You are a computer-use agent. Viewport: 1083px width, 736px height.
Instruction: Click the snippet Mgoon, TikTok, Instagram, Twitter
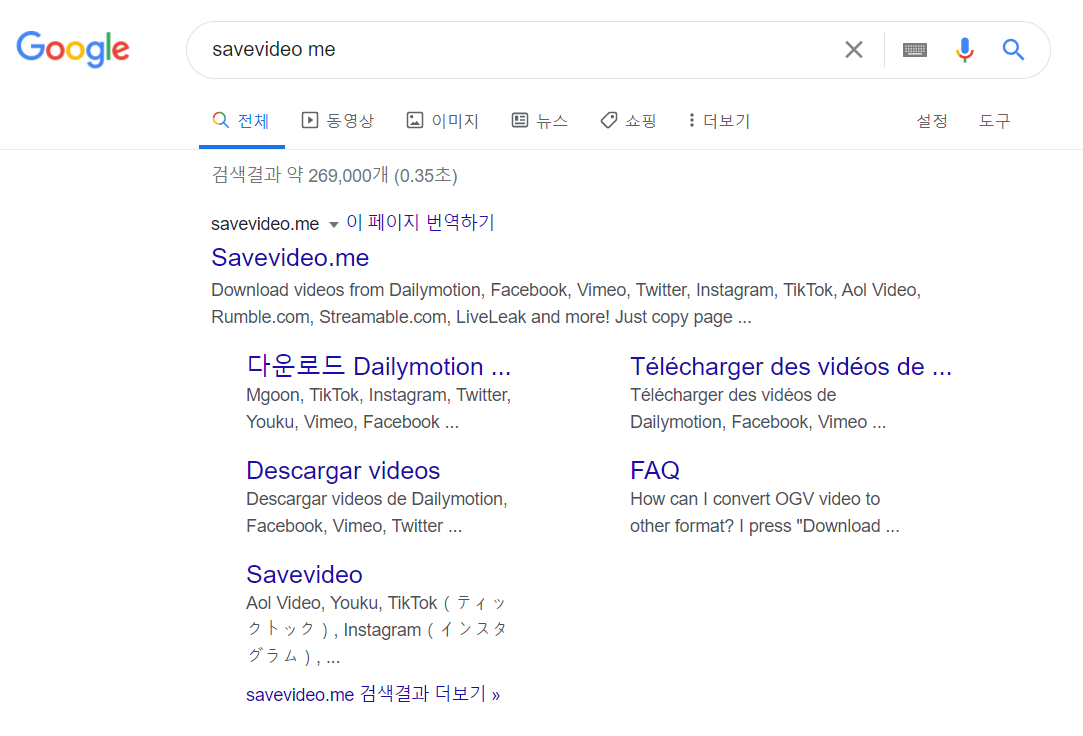coord(378,408)
